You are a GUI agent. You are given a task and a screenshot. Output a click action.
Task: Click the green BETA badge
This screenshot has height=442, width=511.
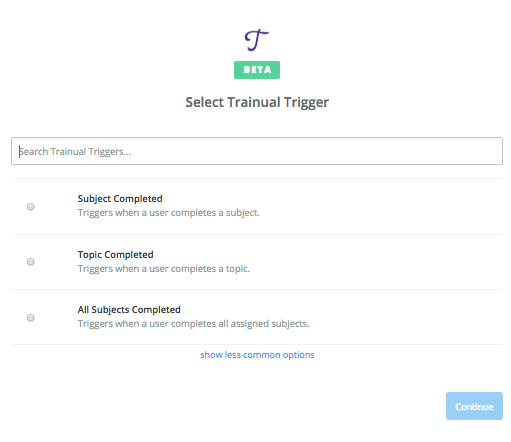click(x=257, y=70)
